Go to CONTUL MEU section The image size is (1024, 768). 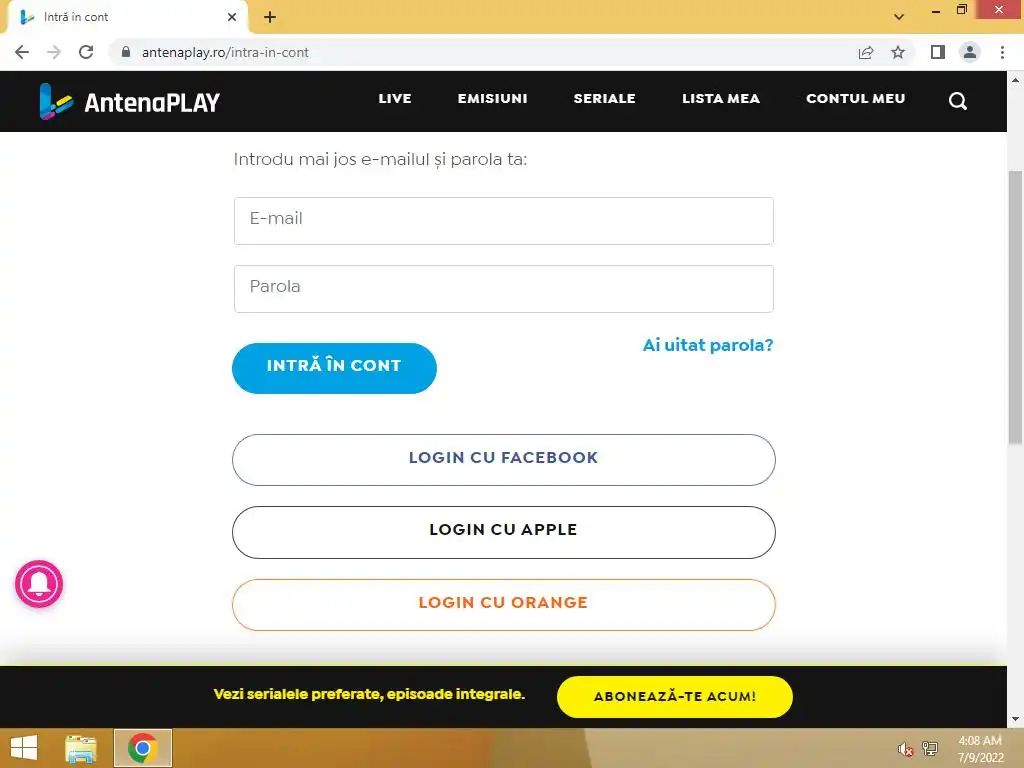coord(856,99)
